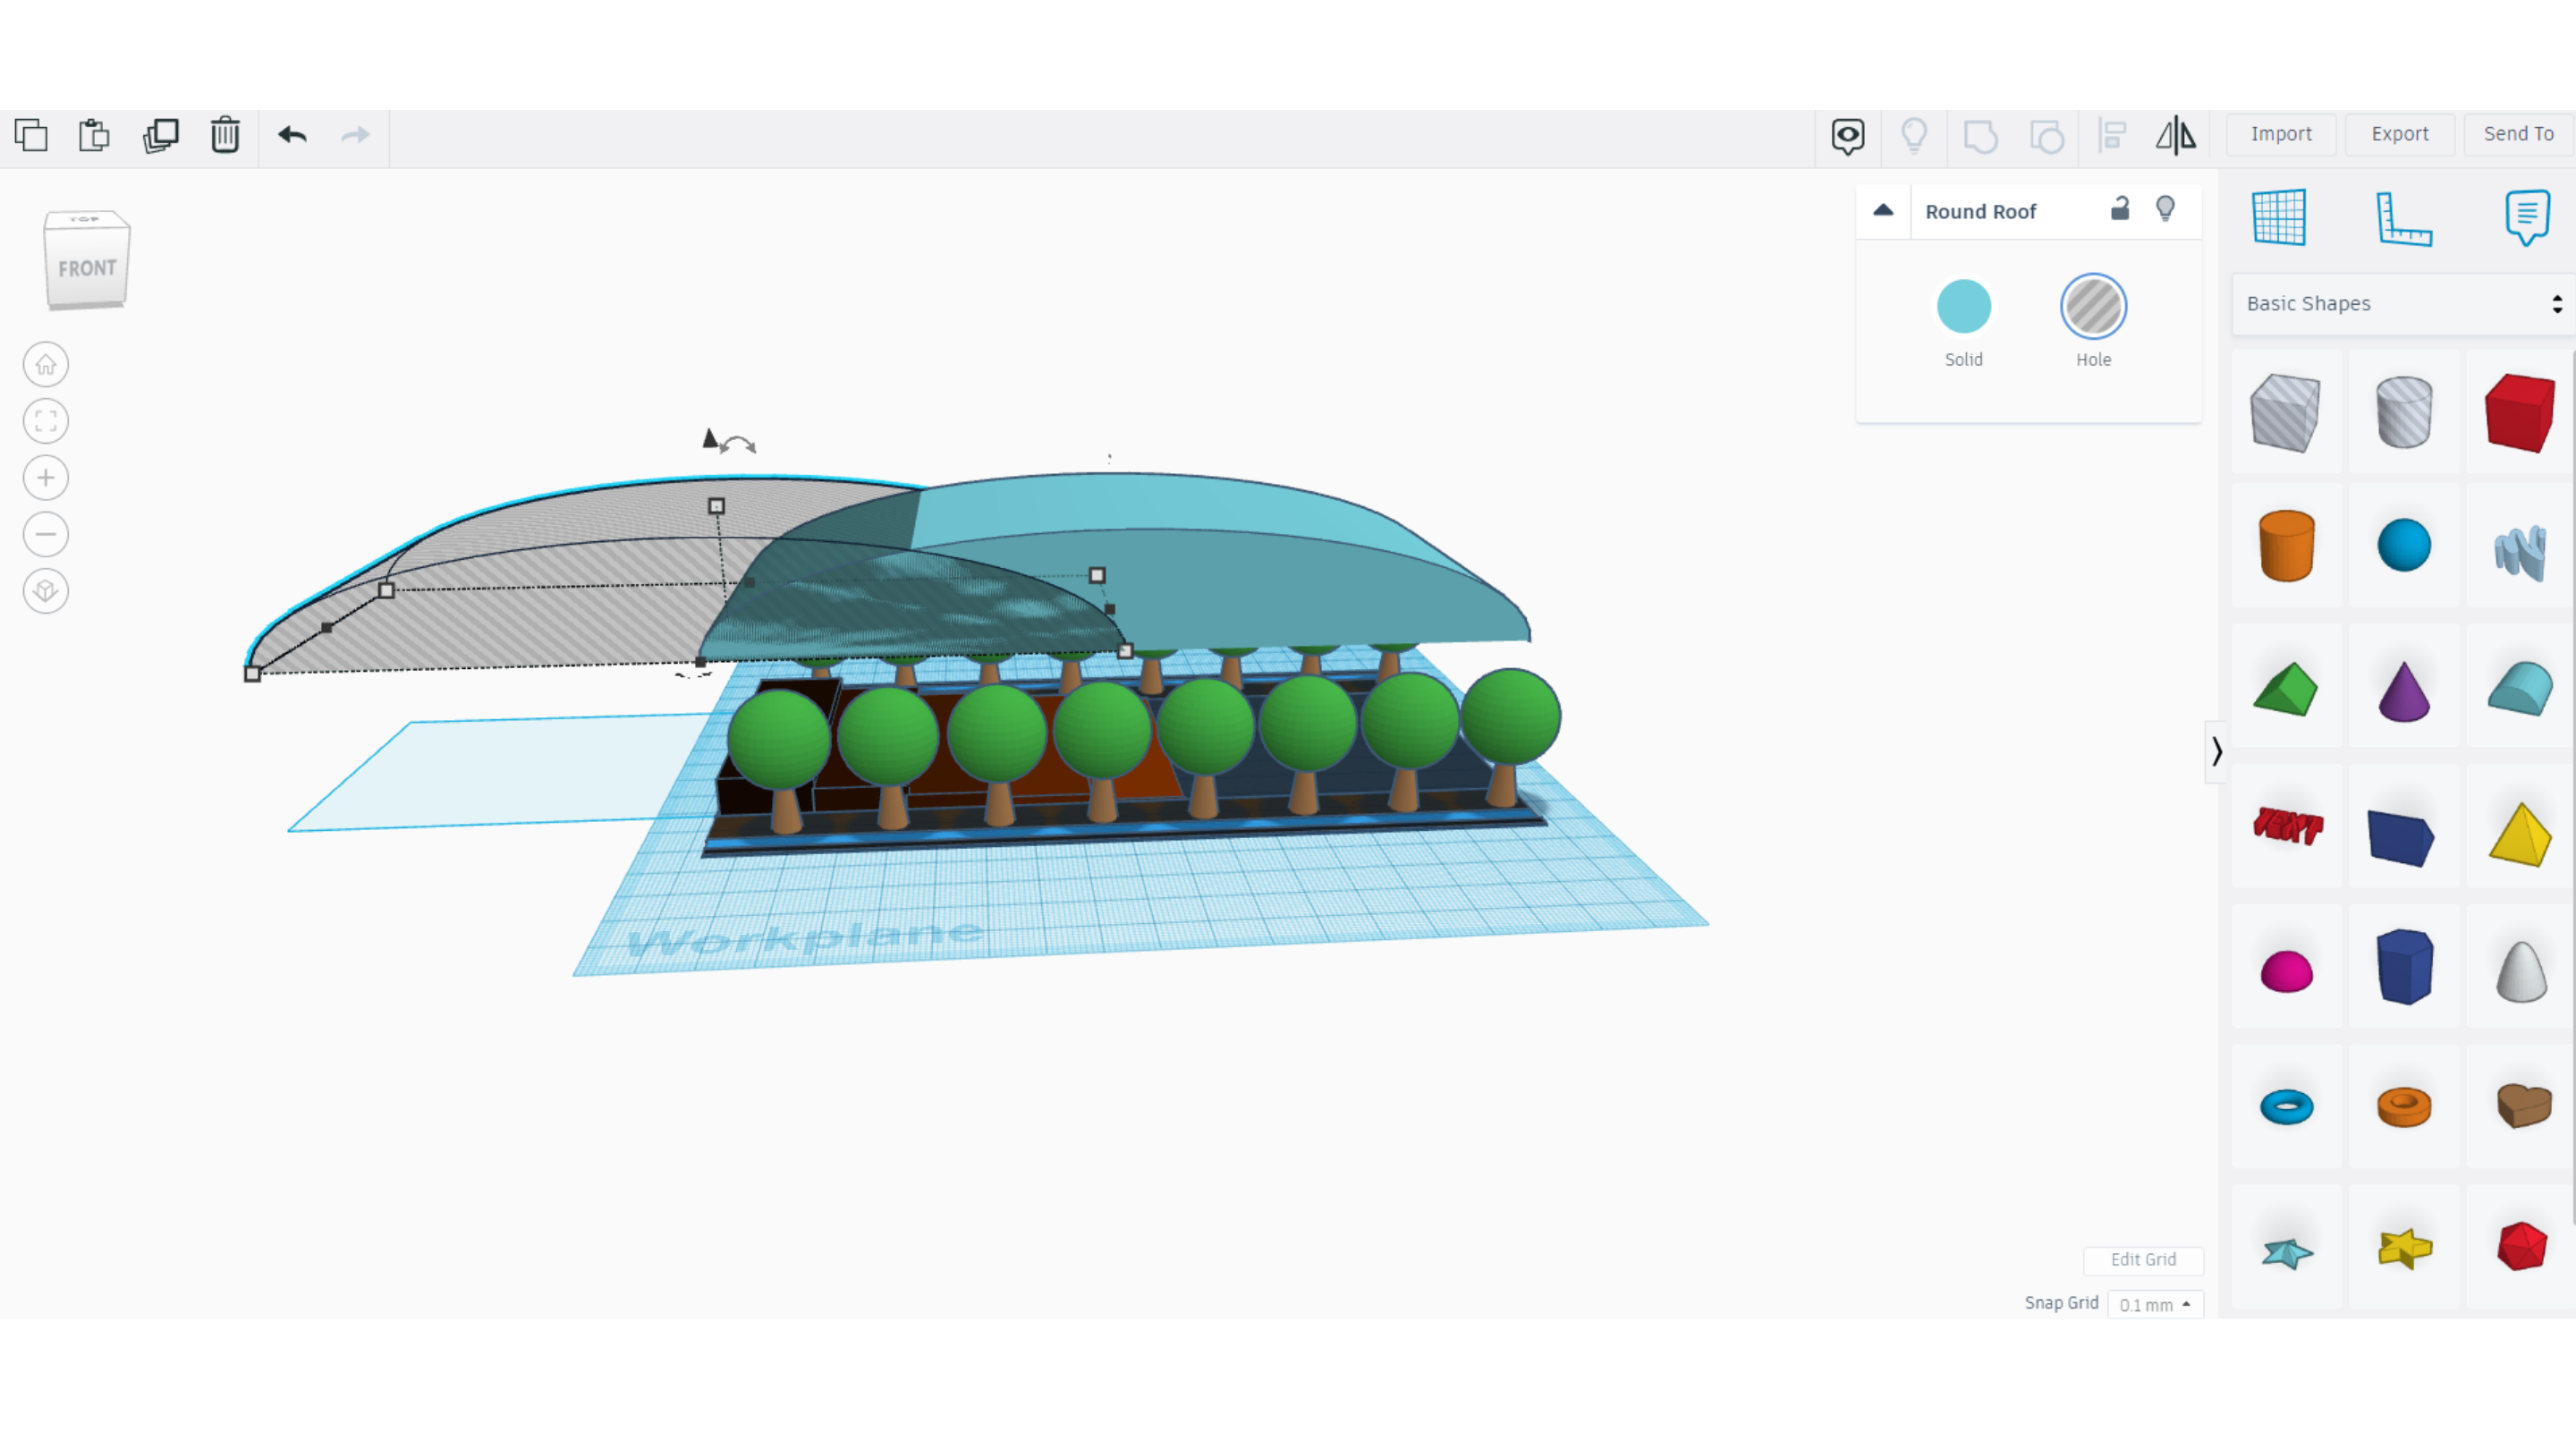
Task: Hide shape using inspector lightbulb icon
Action: point(2165,209)
